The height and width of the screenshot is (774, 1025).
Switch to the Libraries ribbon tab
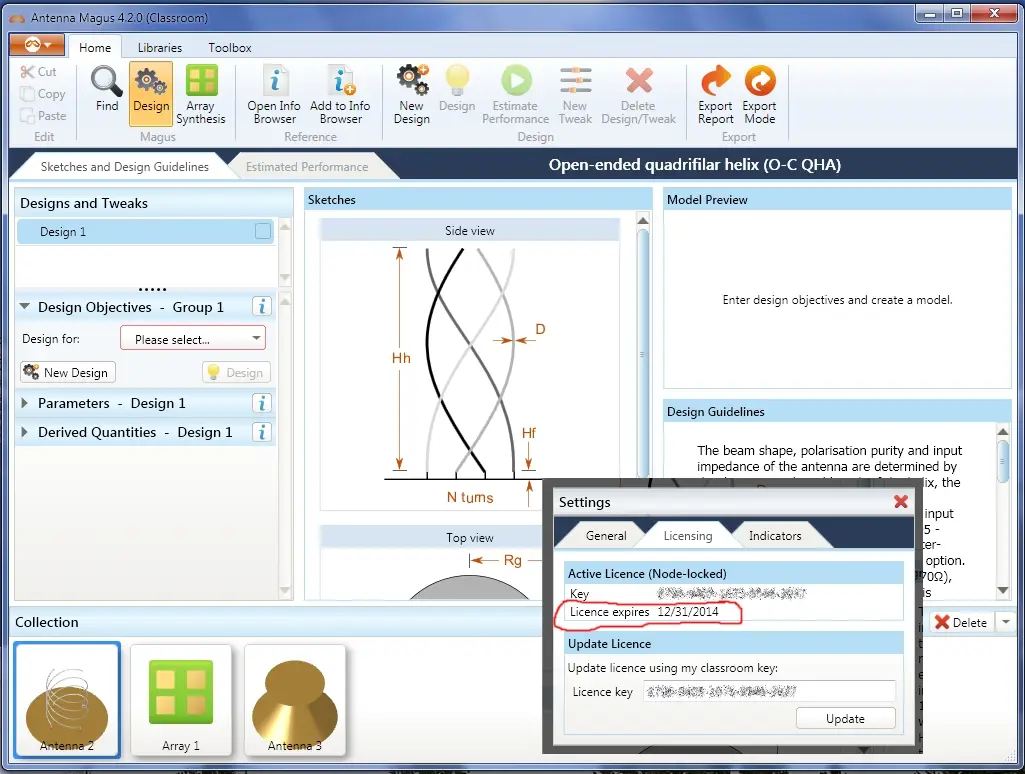160,48
